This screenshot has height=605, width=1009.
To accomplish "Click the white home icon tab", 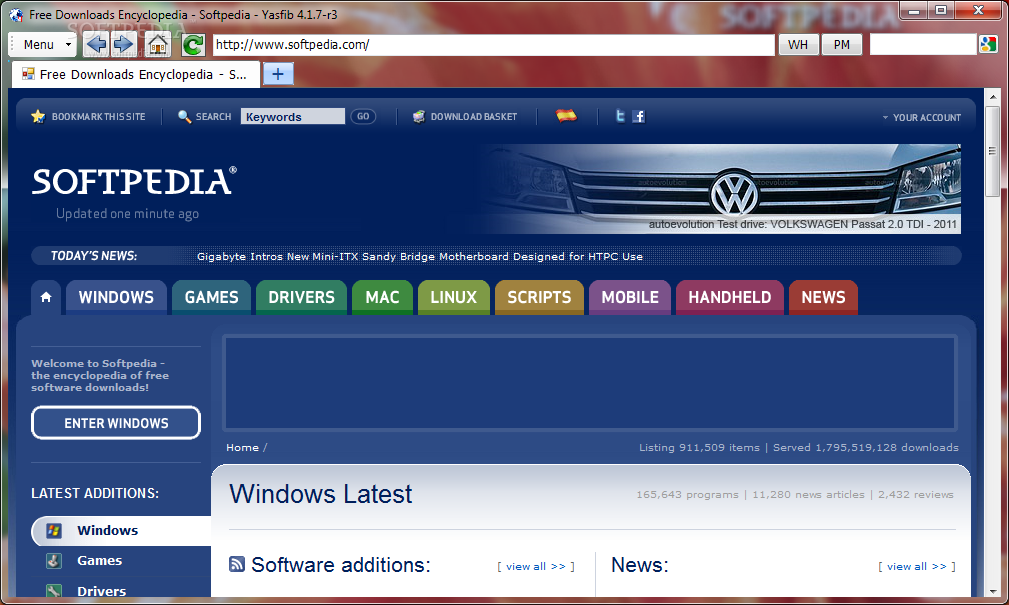I will pyautogui.click(x=46, y=297).
